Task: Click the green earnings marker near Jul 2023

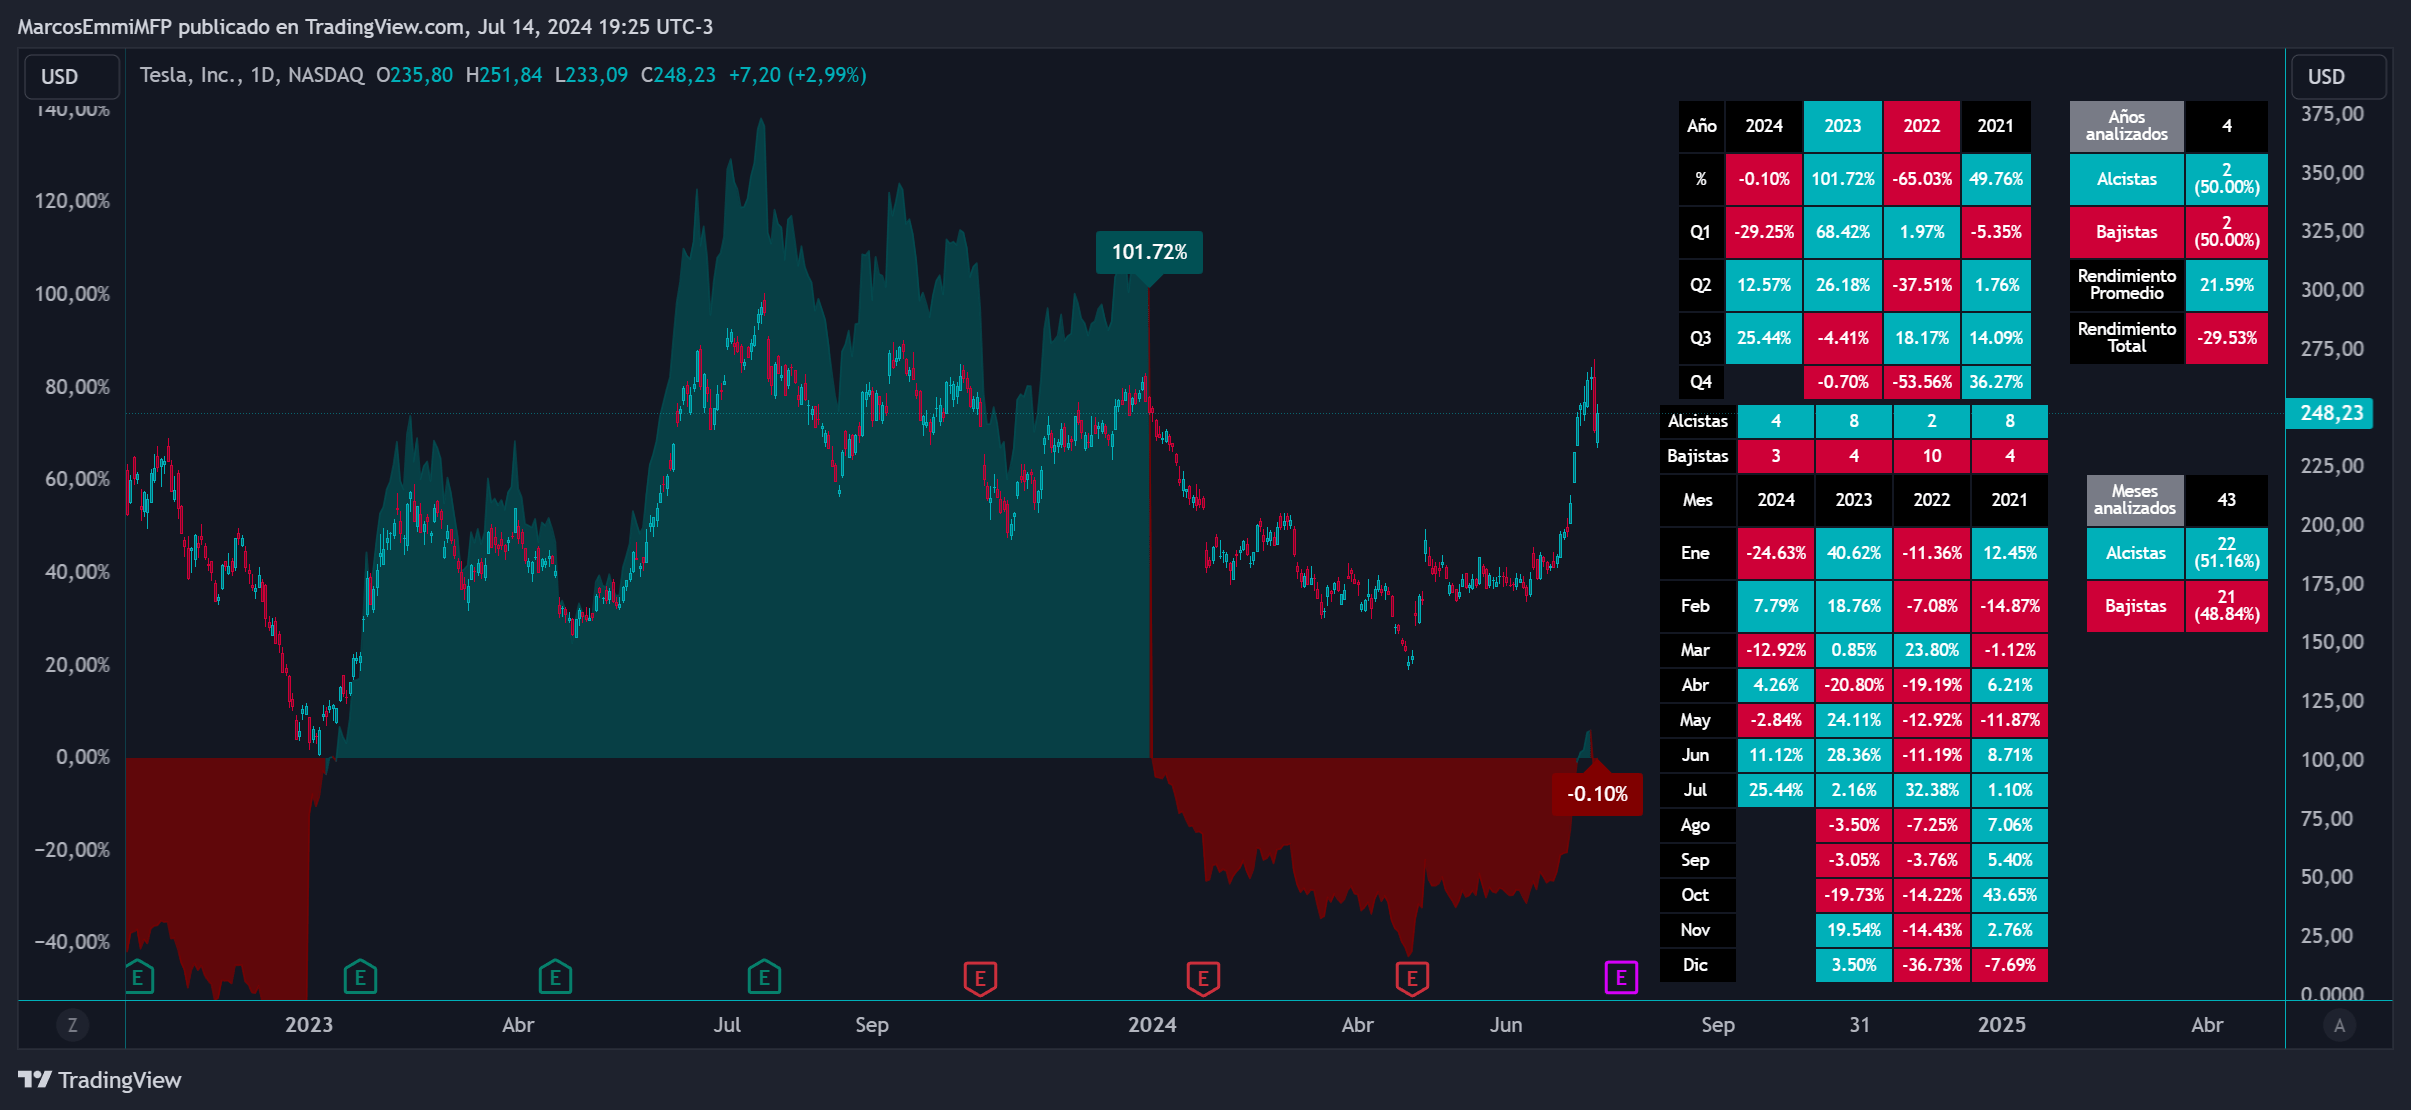Action: point(764,977)
